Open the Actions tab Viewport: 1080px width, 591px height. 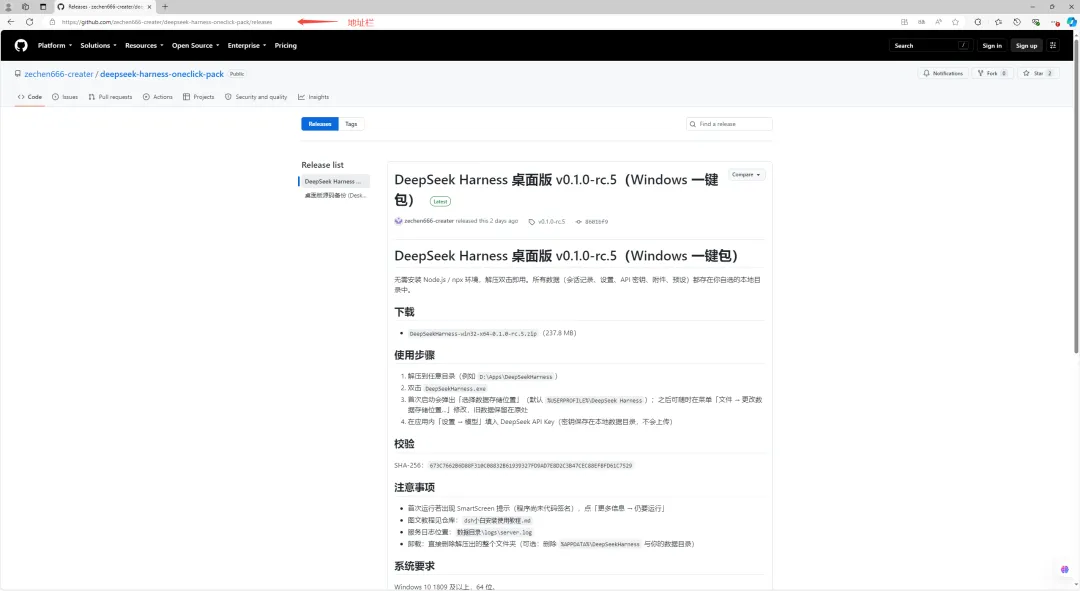(158, 97)
